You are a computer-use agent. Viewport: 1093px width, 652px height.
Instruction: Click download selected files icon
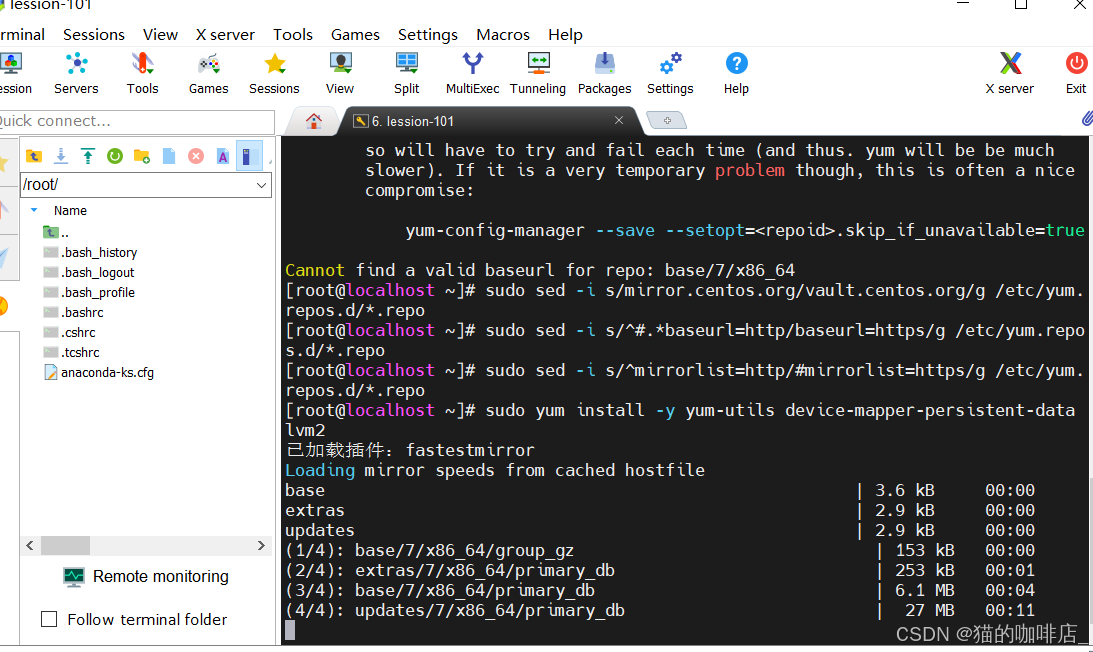(x=61, y=156)
